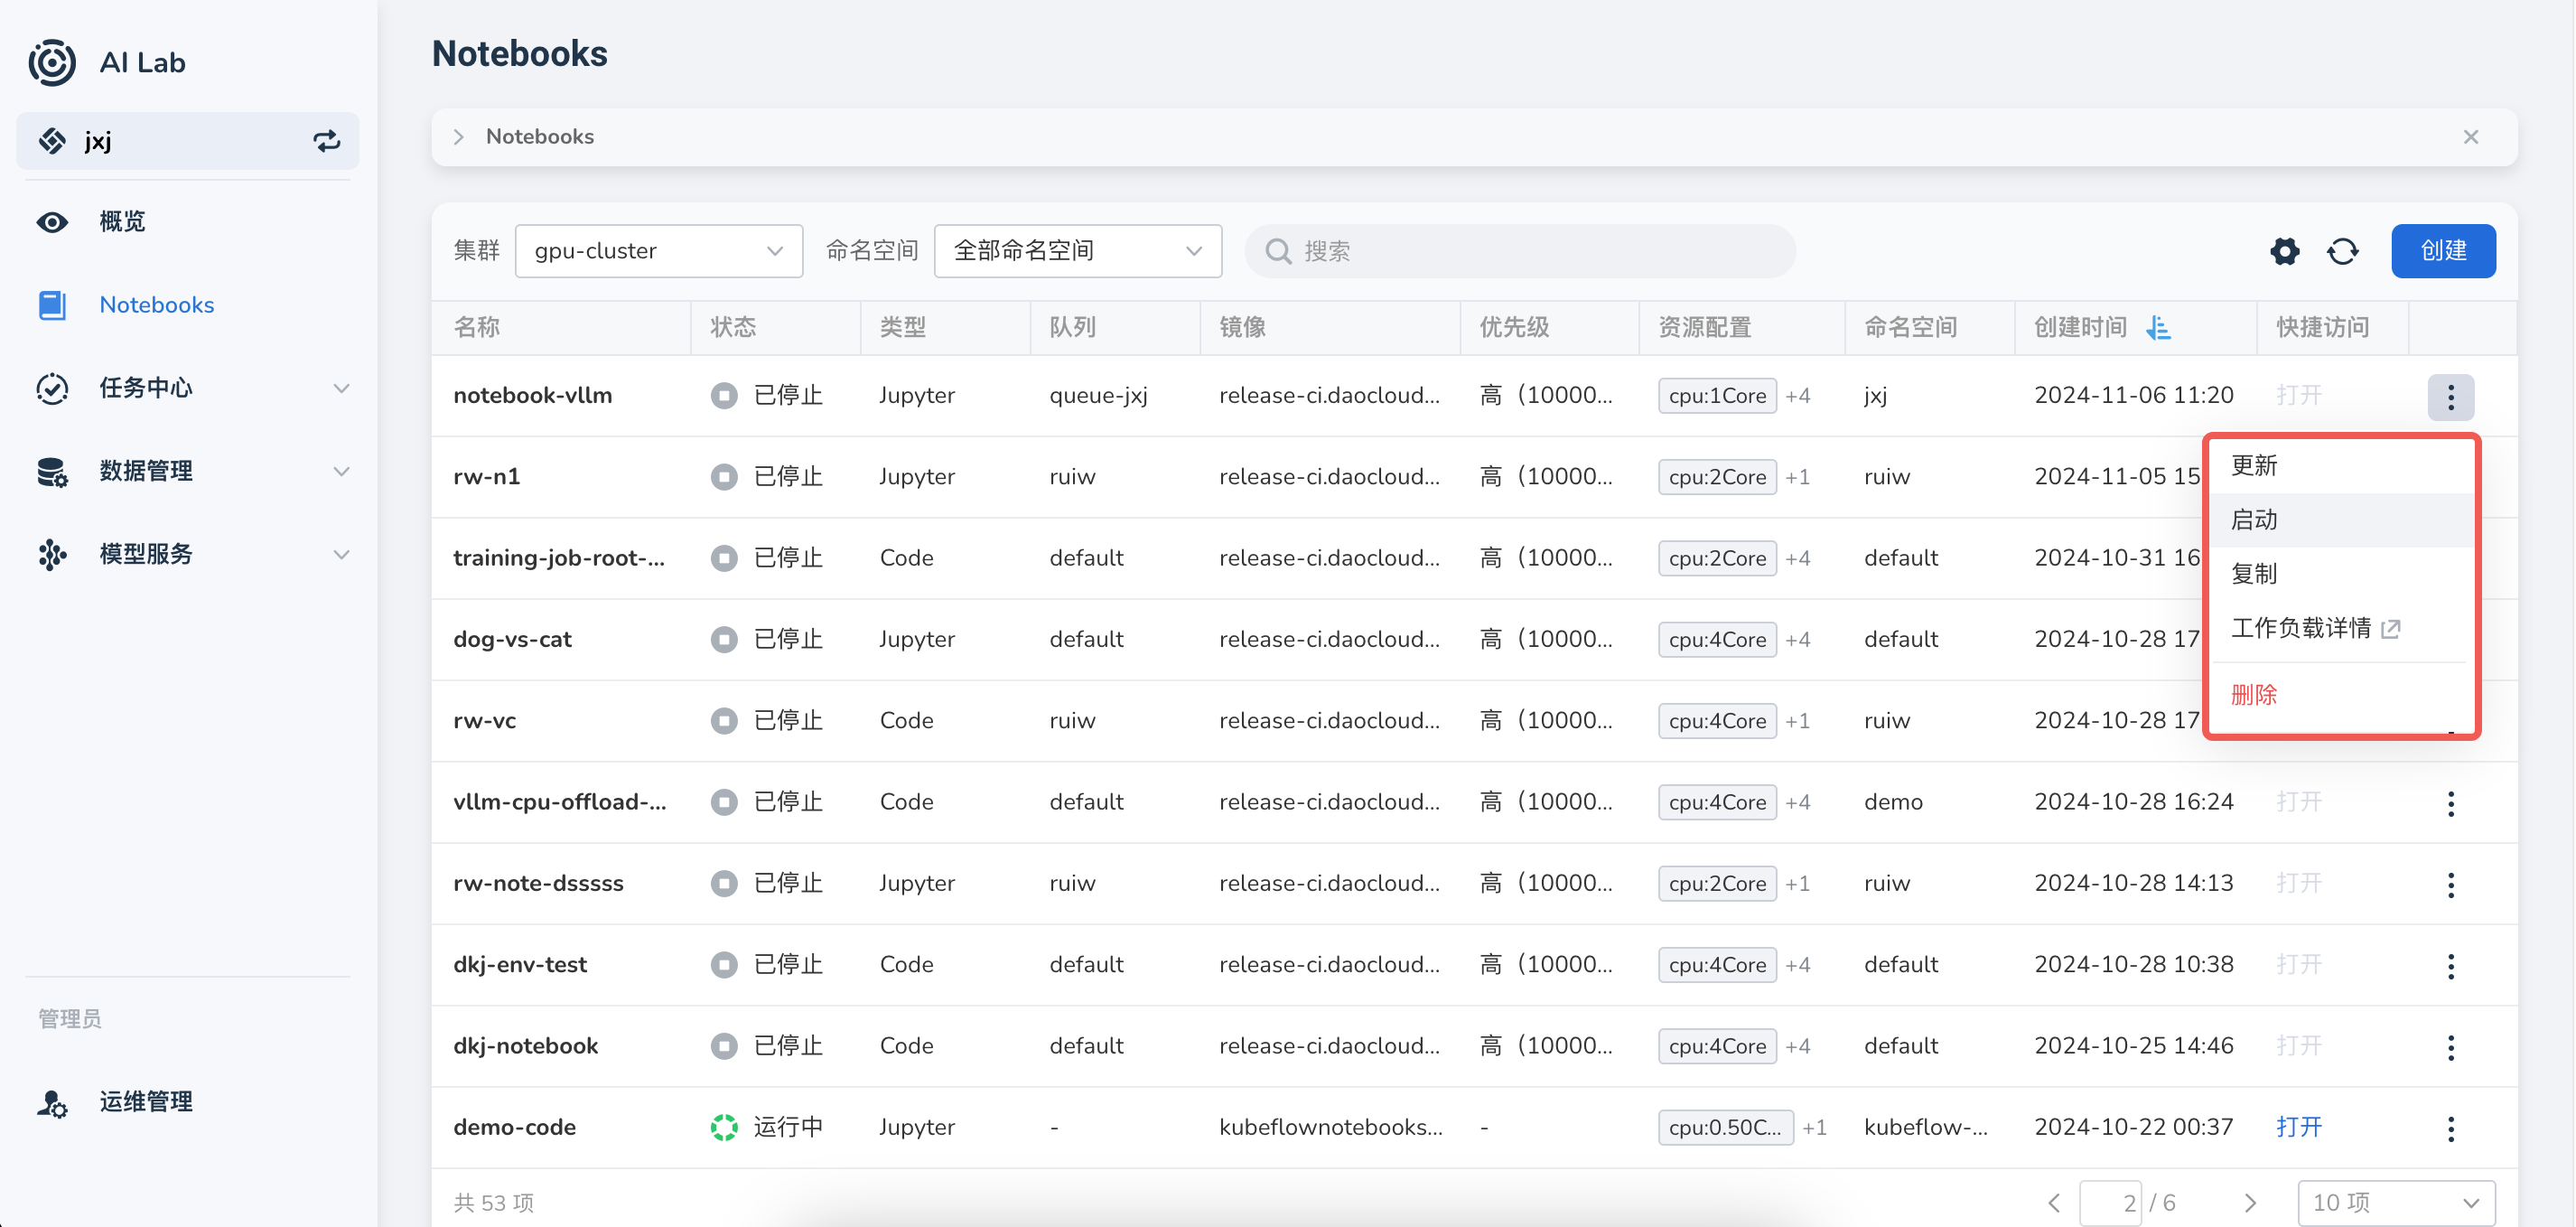Open the dog-vs-cat notebook name
Viewport: 2576px width, 1227px height.
[x=512, y=640]
